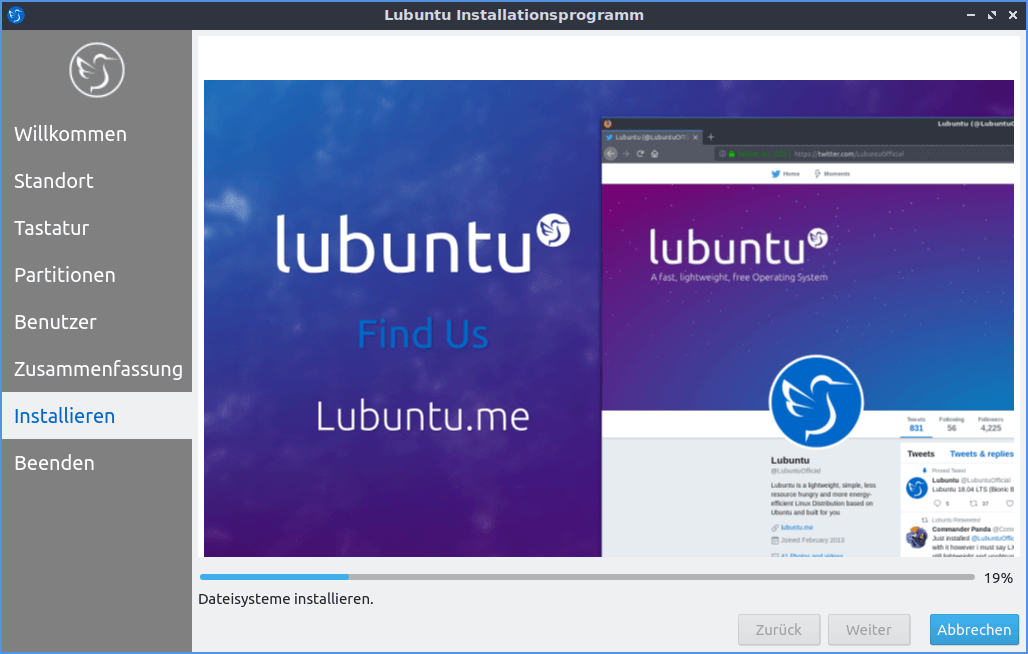Open the Zusammenfassung step
This screenshot has width=1028, height=654.
(97, 369)
